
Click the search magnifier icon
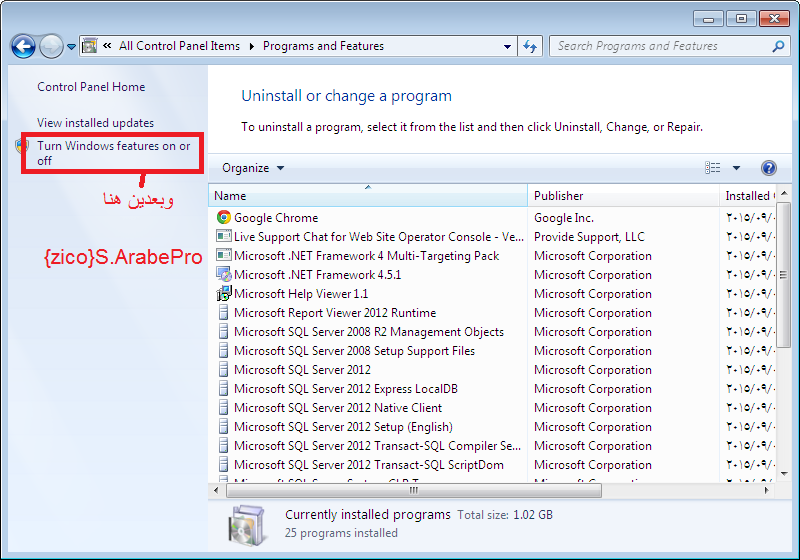[x=778, y=46]
